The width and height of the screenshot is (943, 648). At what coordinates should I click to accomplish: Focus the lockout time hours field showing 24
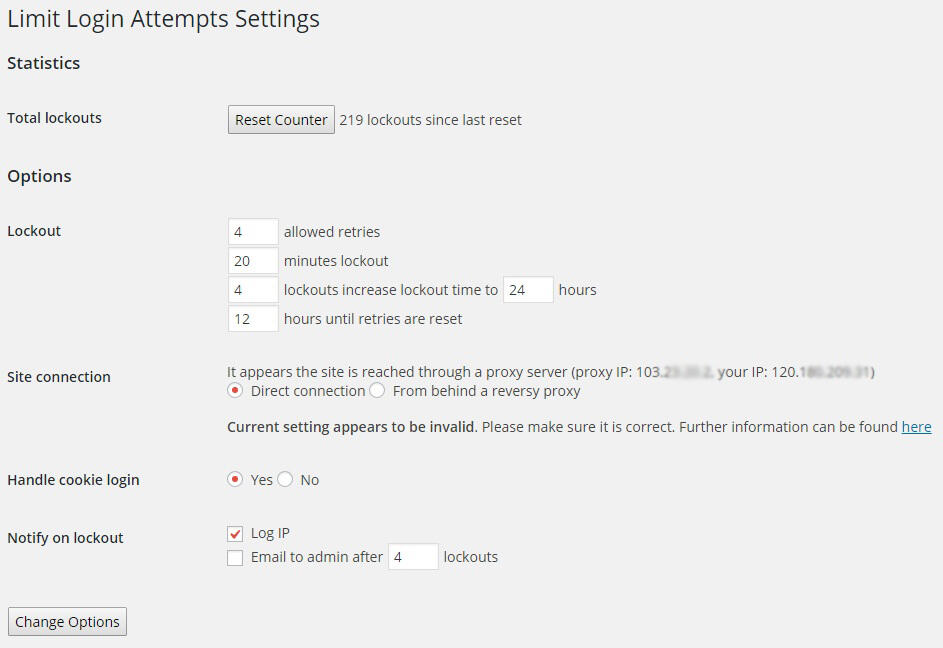pyautogui.click(x=528, y=290)
